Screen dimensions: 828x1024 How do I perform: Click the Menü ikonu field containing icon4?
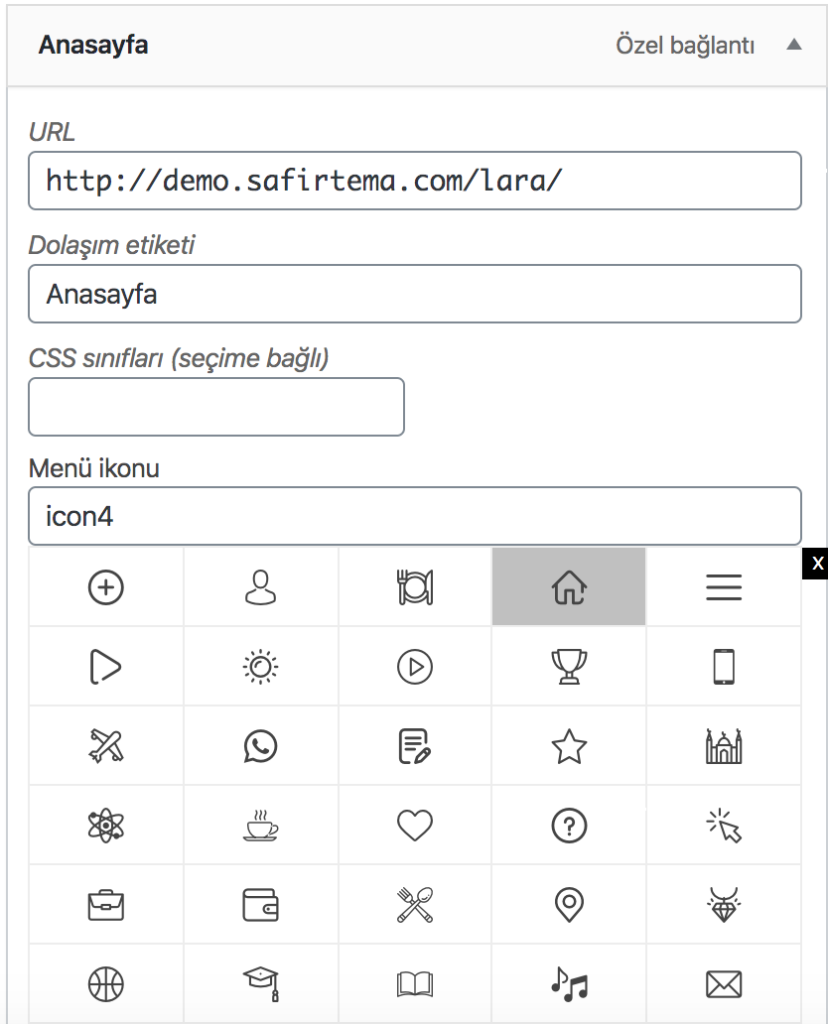415,516
